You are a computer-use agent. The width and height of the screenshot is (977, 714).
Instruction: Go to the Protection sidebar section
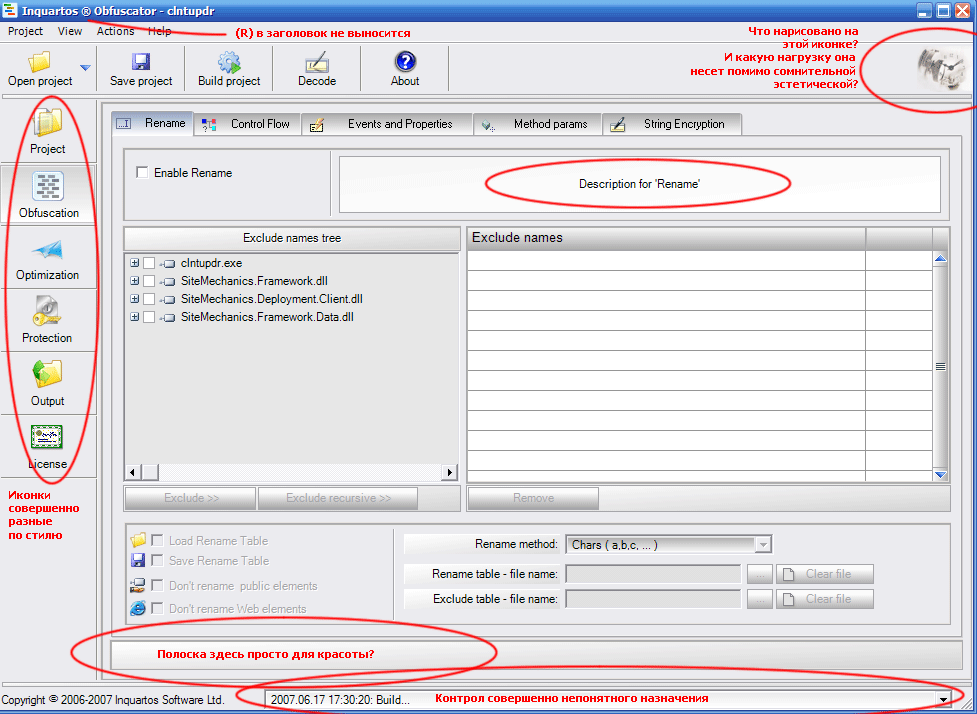[48, 321]
